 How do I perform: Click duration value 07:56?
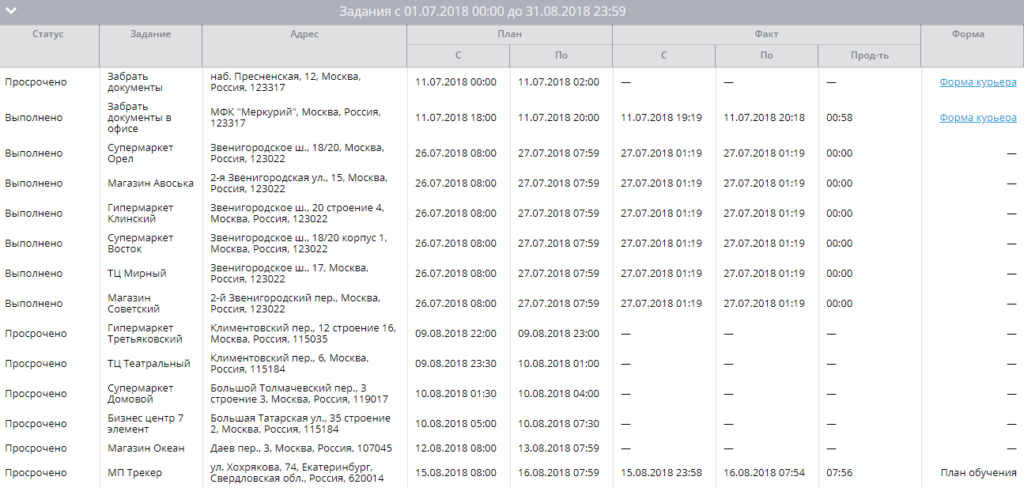click(839, 473)
